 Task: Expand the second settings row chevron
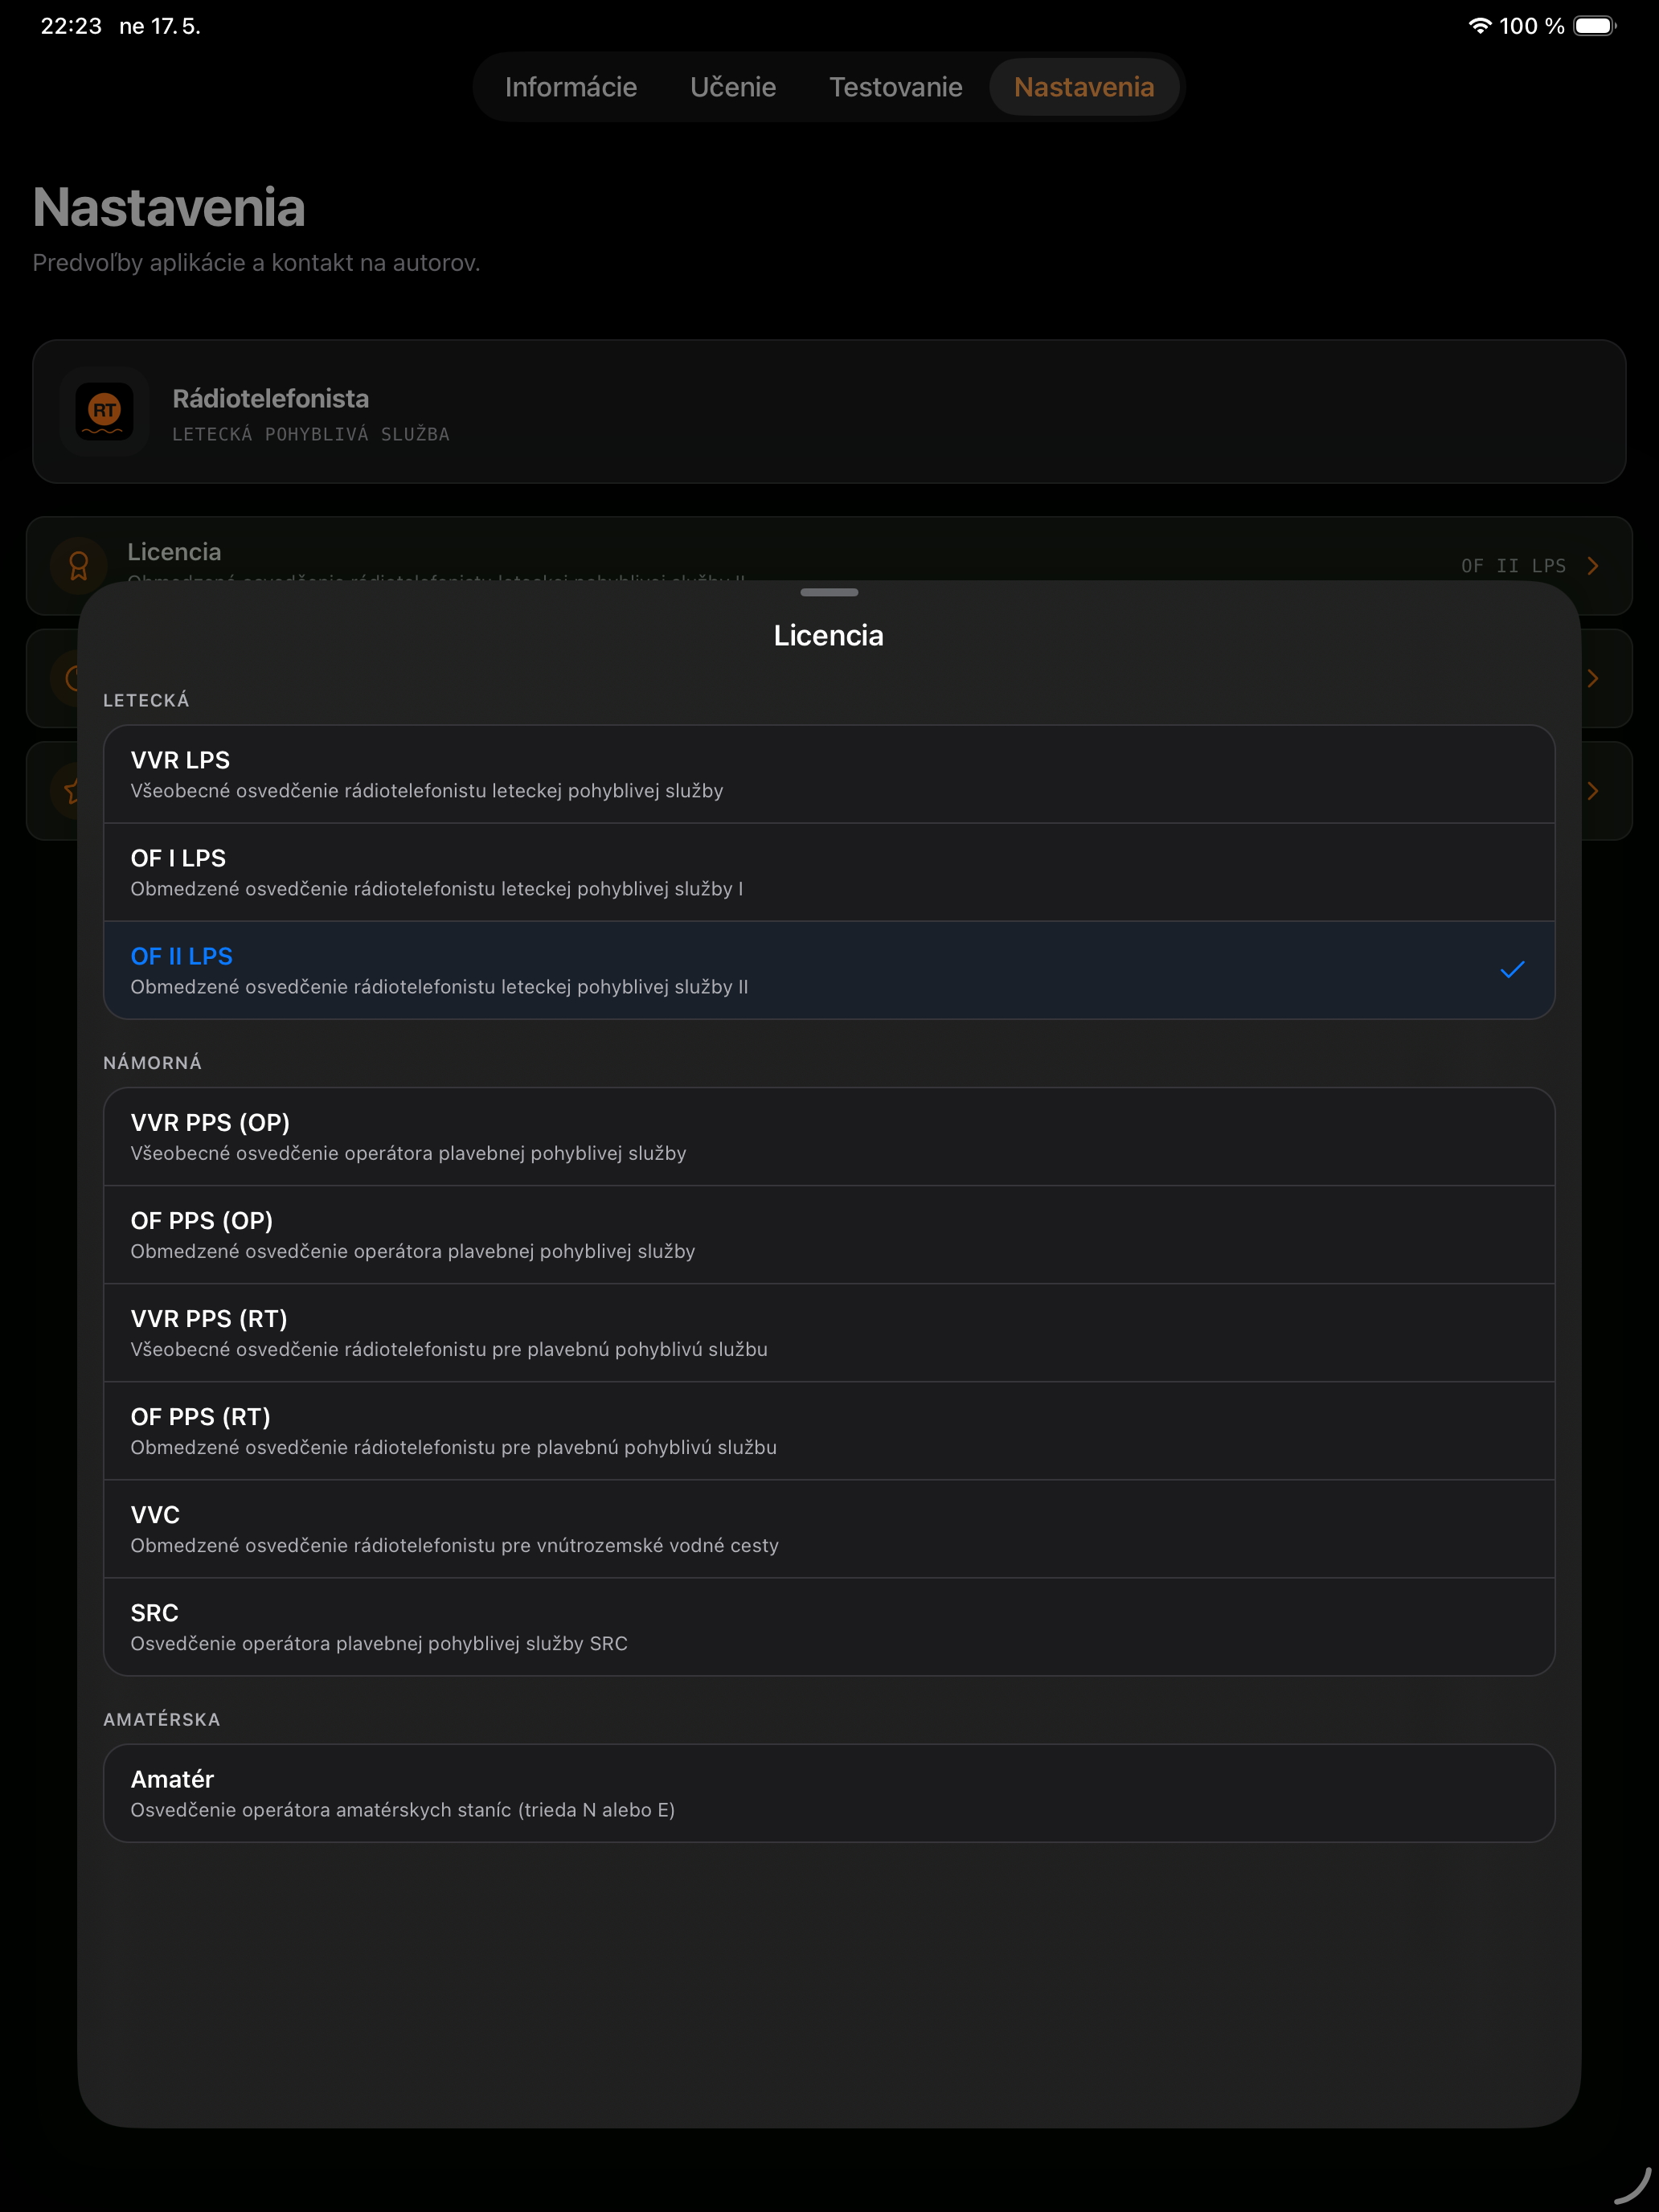[x=1593, y=678]
